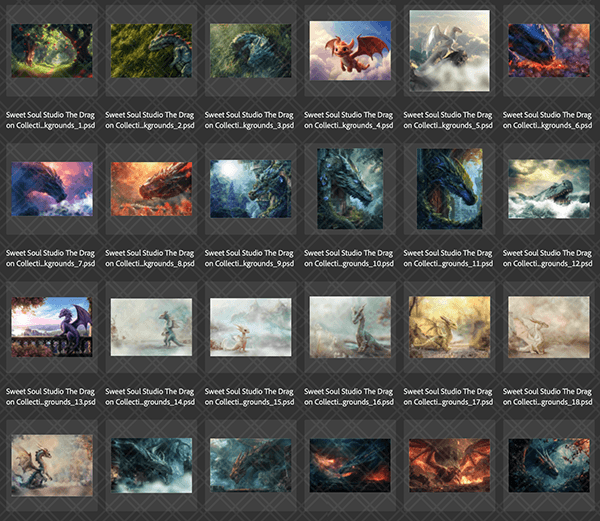Screen dimensions: 600x521
Task: Select thumbnail for grounds_15.psd
Action: pyautogui.click(x=251, y=327)
